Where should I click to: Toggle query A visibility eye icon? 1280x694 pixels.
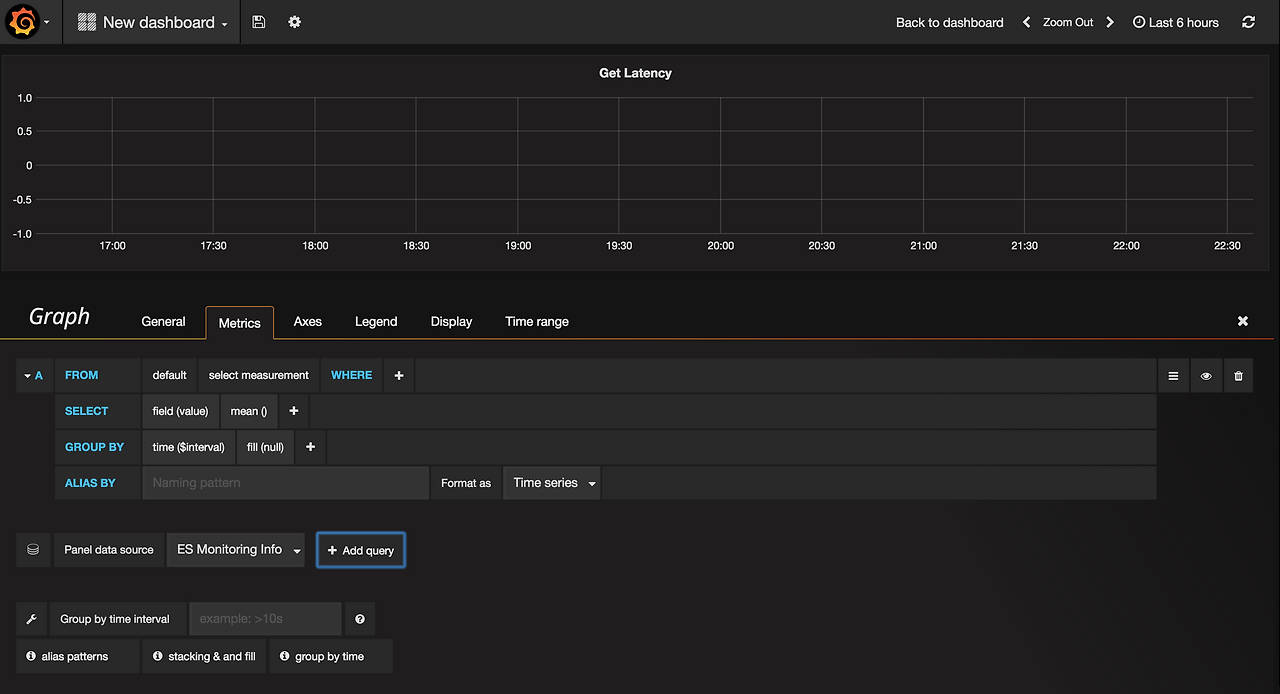tap(1206, 376)
